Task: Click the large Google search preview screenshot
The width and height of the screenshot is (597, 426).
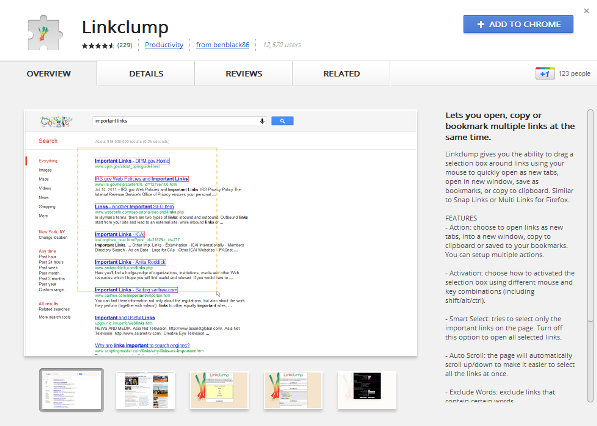Action: click(220, 233)
